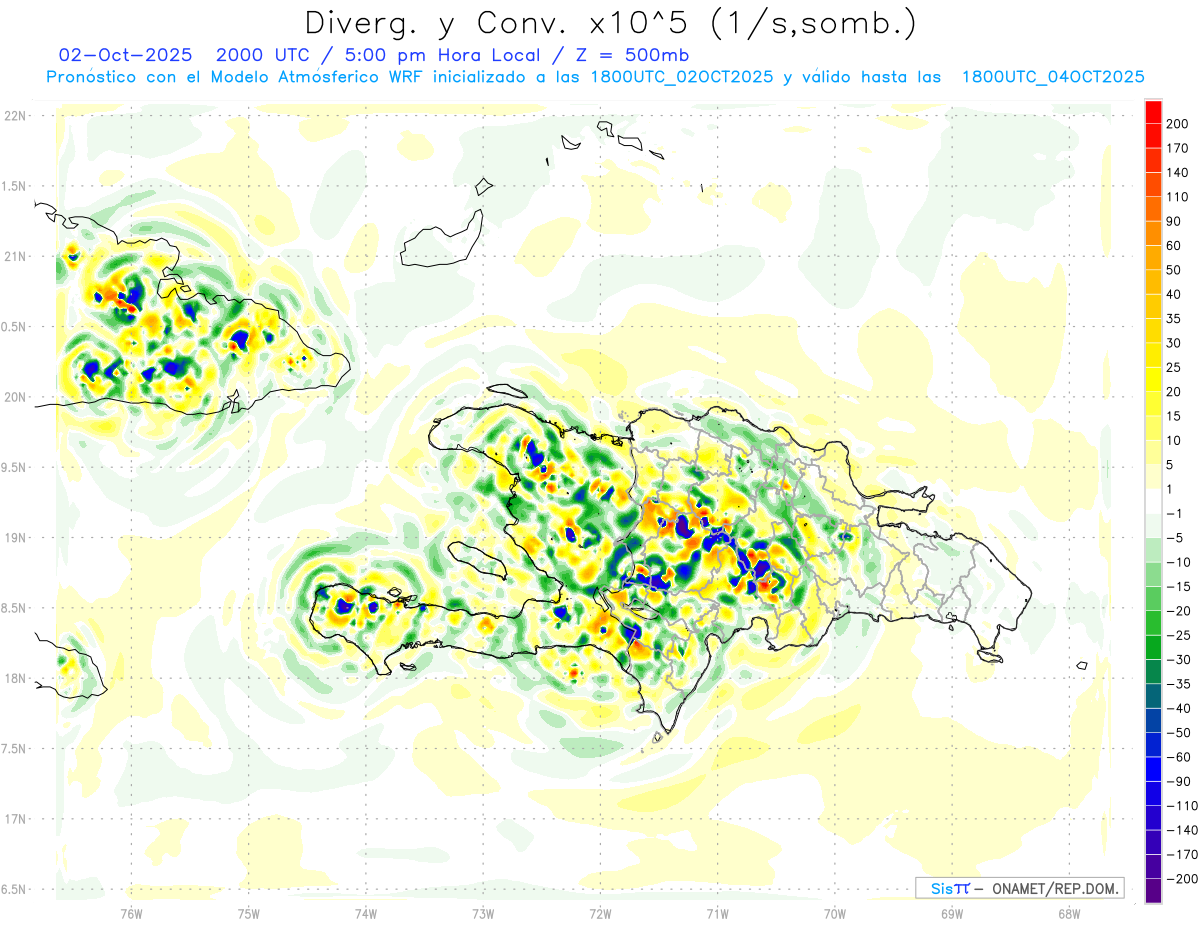The image size is (1200, 927).
Task: Click the positive '20' color scale label
Action: point(1175,392)
